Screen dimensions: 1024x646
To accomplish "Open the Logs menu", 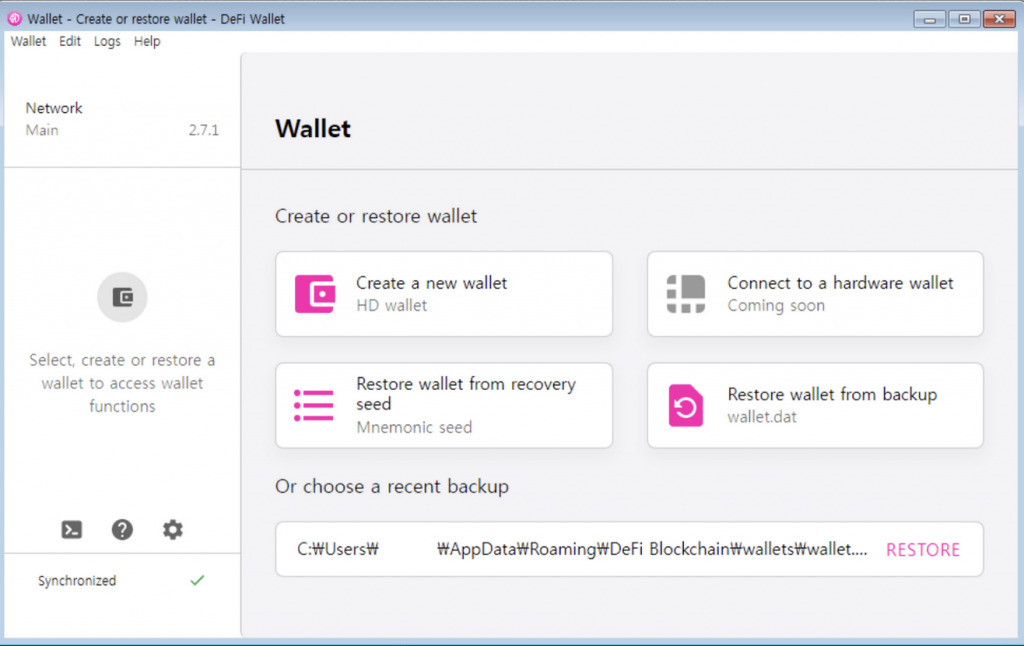I will click(x=106, y=41).
